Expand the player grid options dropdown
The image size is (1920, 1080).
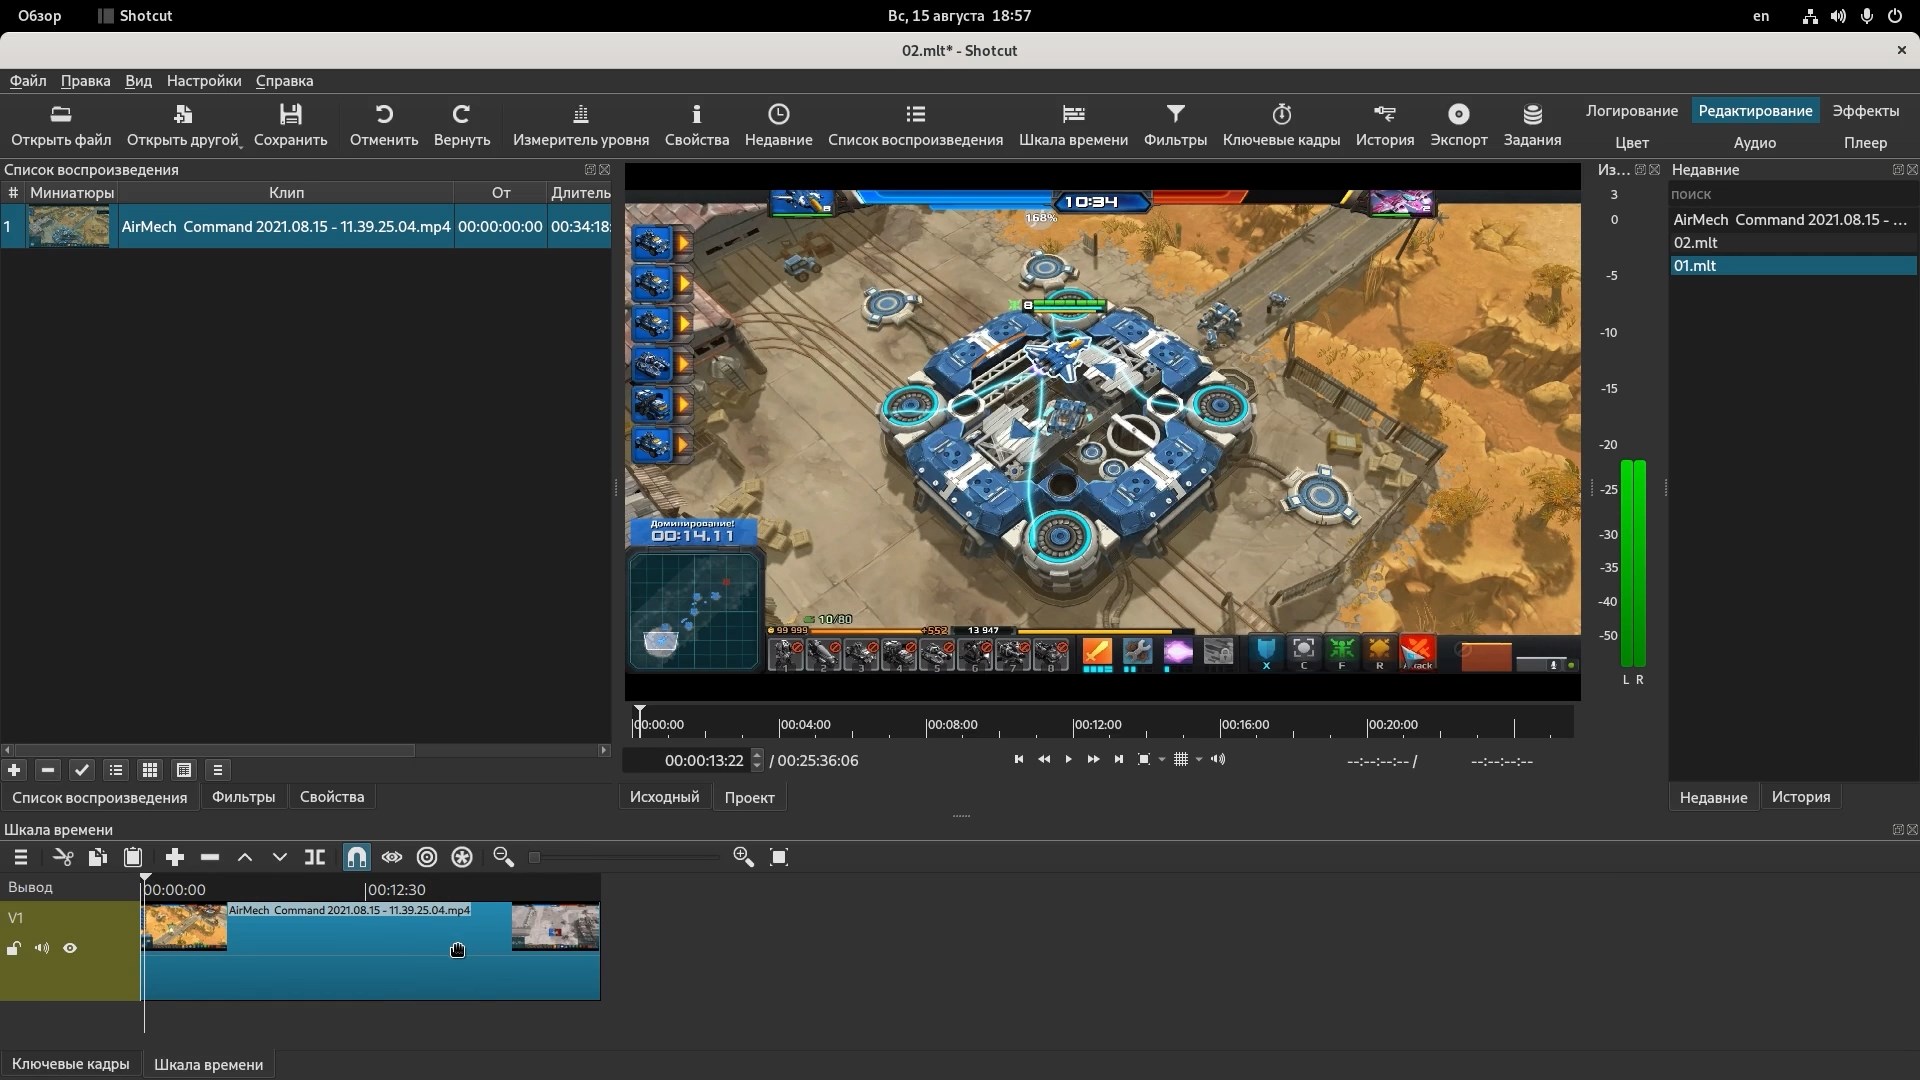click(x=1199, y=760)
